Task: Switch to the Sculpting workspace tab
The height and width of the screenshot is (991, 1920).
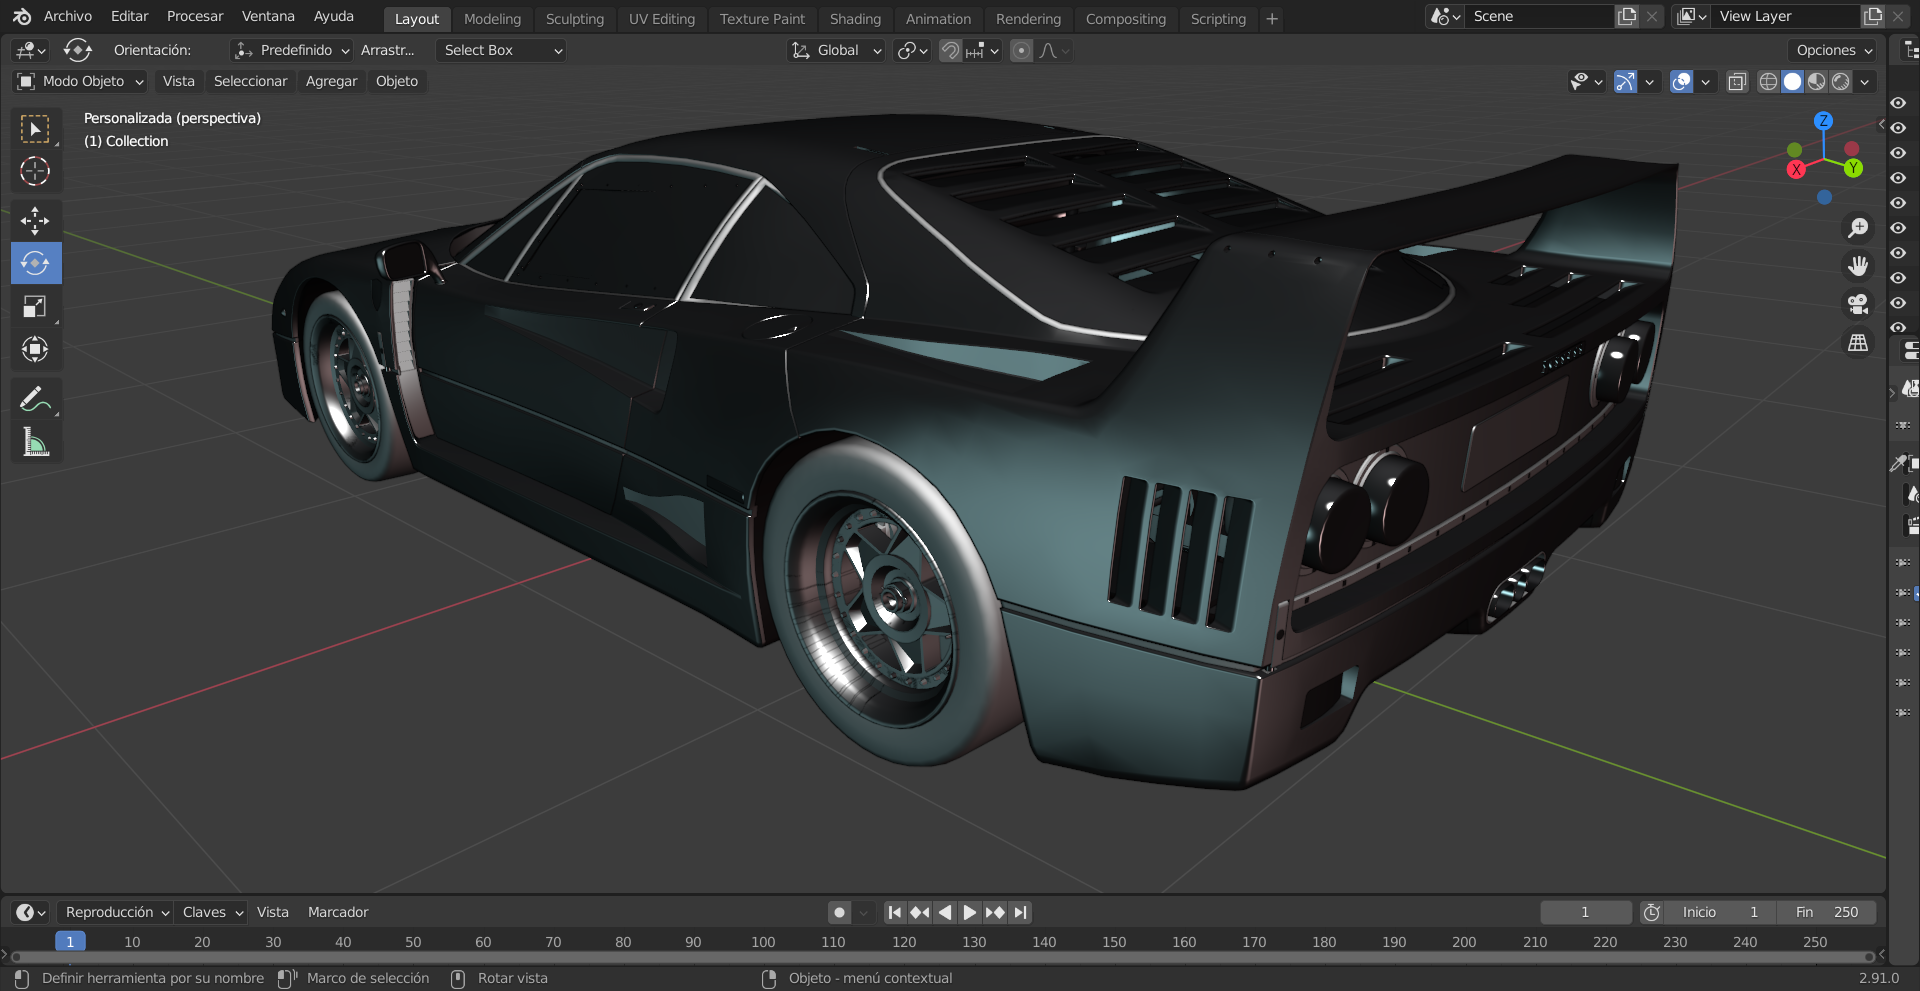Action: tap(575, 19)
